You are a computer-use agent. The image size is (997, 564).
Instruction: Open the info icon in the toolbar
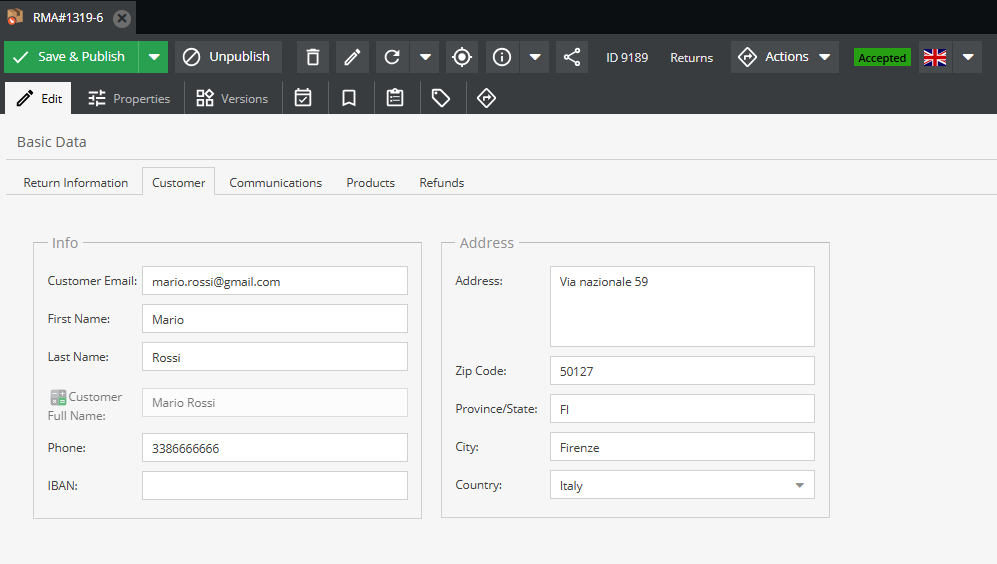[502, 57]
